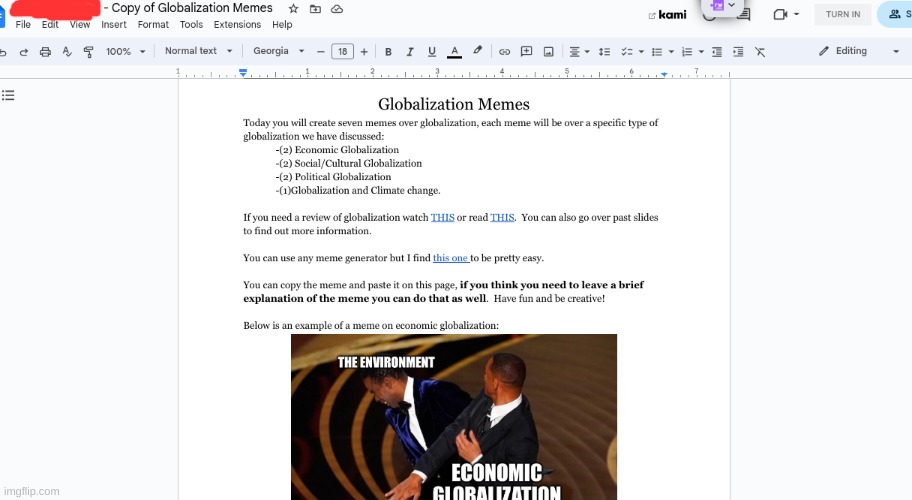Screen dimensions: 912x500
Task: Click the bulleted list icon
Action: tap(657, 52)
